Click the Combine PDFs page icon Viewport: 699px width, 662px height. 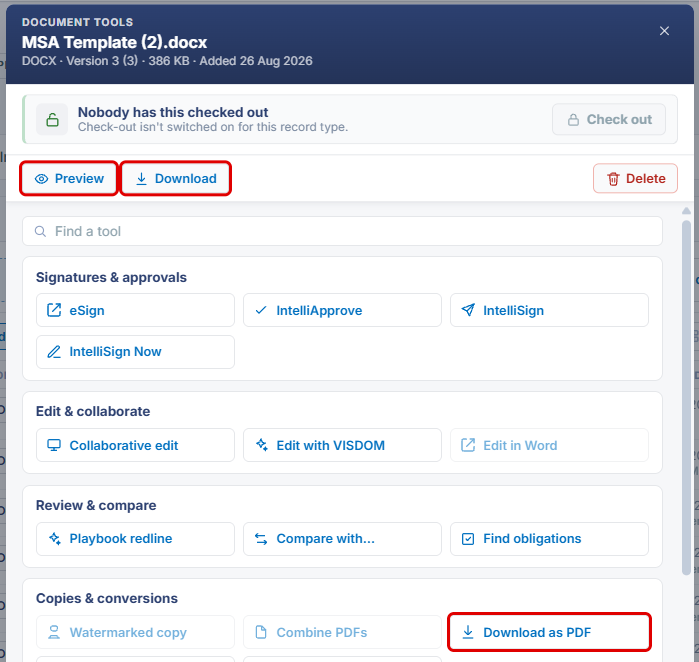pyautogui.click(x=261, y=632)
